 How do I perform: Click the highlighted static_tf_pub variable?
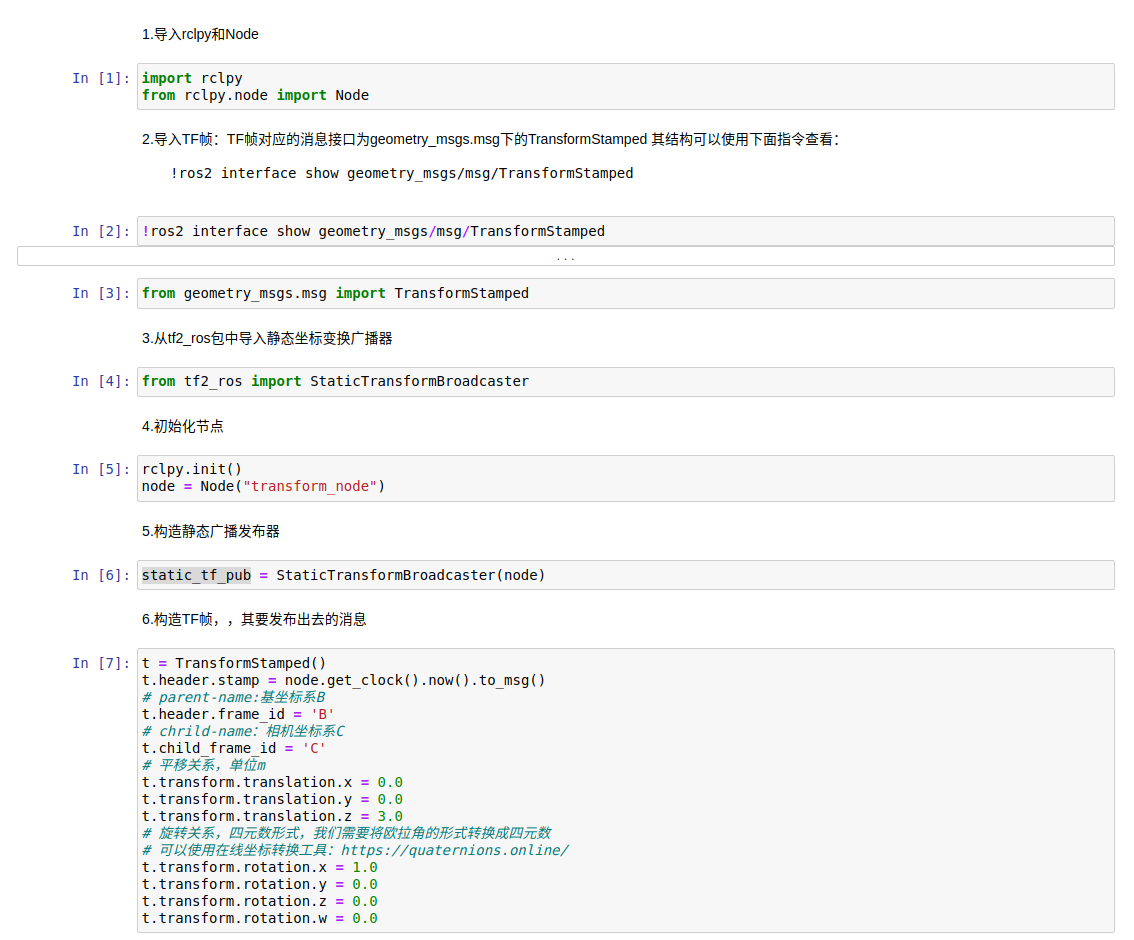click(196, 575)
